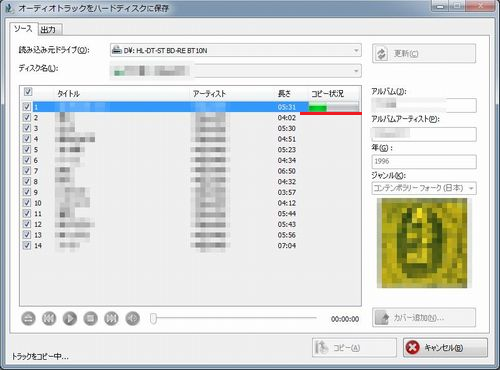Select track row with length 03:57
This screenshot has width=500, height=370.
(191, 192)
